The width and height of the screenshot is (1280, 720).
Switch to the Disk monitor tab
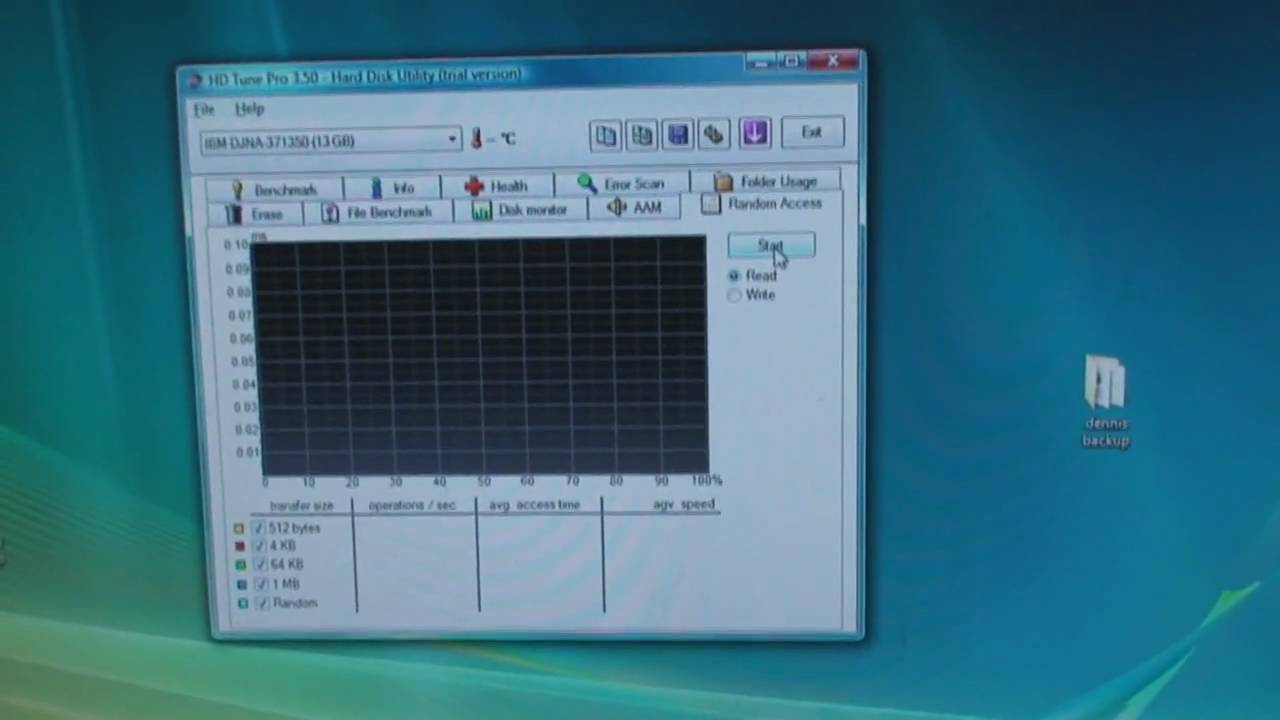(x=521, y=210)
